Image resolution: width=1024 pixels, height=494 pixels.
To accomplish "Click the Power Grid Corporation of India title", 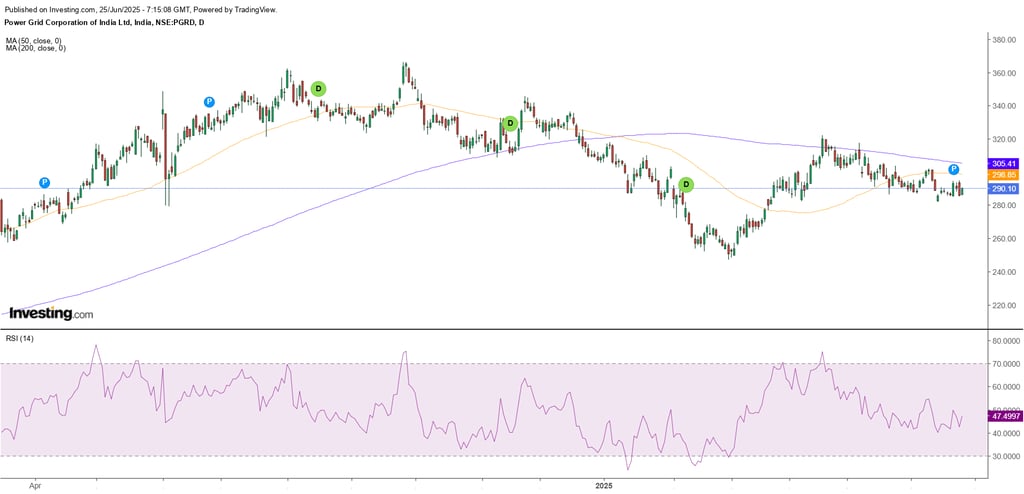I will tap(103, 22).
